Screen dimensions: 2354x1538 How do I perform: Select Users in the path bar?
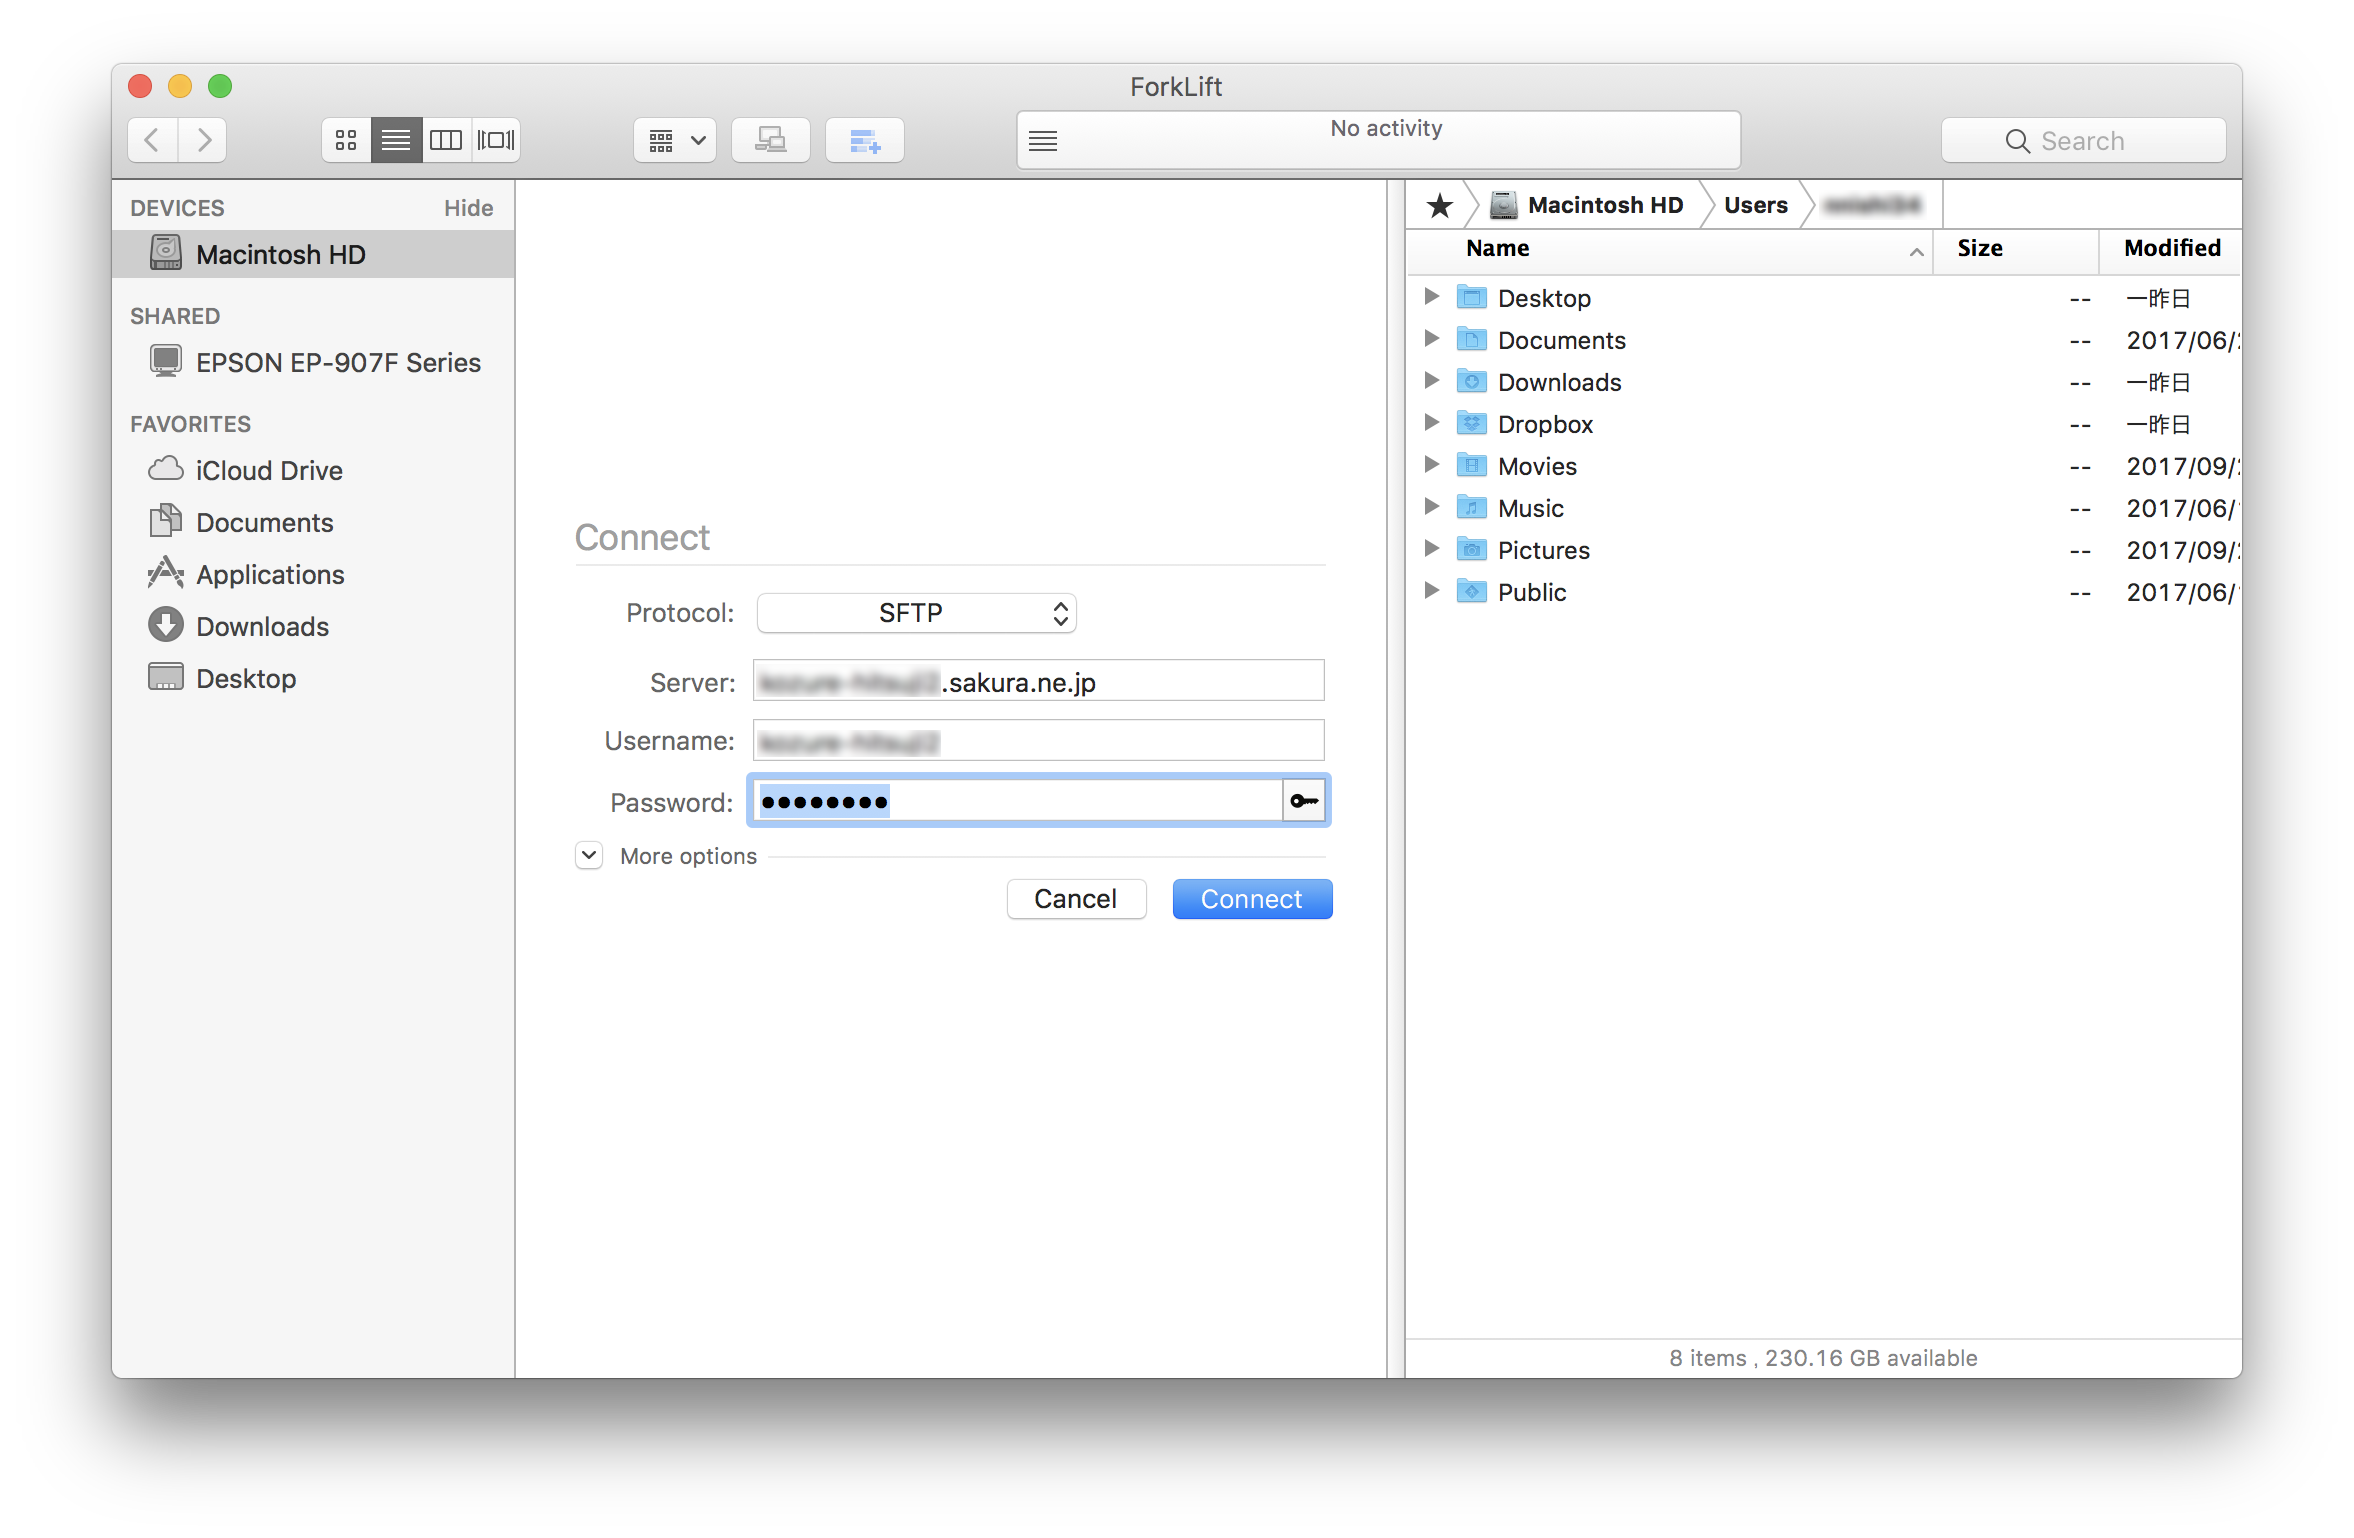1755,206
